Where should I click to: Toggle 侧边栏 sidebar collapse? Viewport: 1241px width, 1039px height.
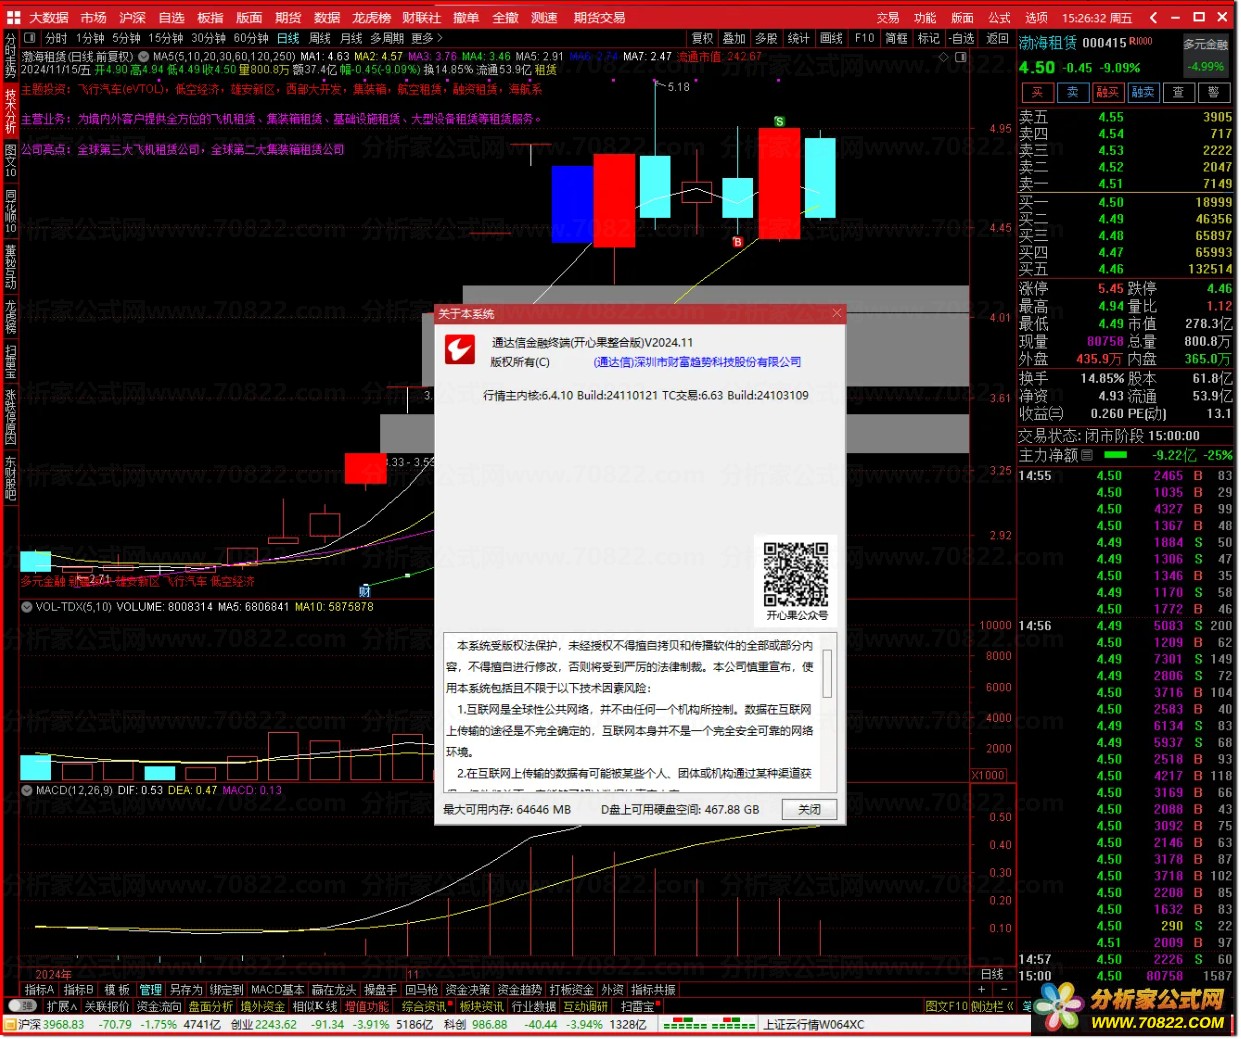coord(992,1006)
